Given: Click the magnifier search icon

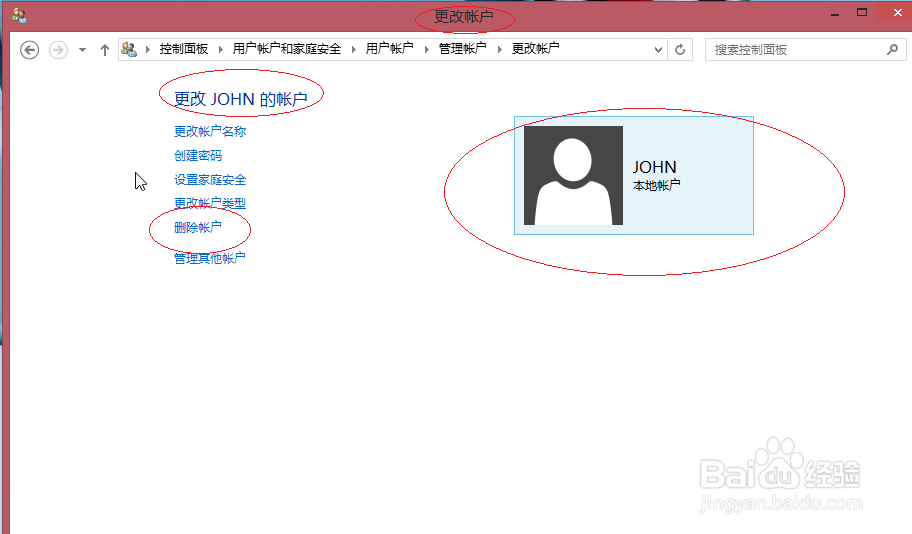Looking at the screenshot, I should pos(892,50).
